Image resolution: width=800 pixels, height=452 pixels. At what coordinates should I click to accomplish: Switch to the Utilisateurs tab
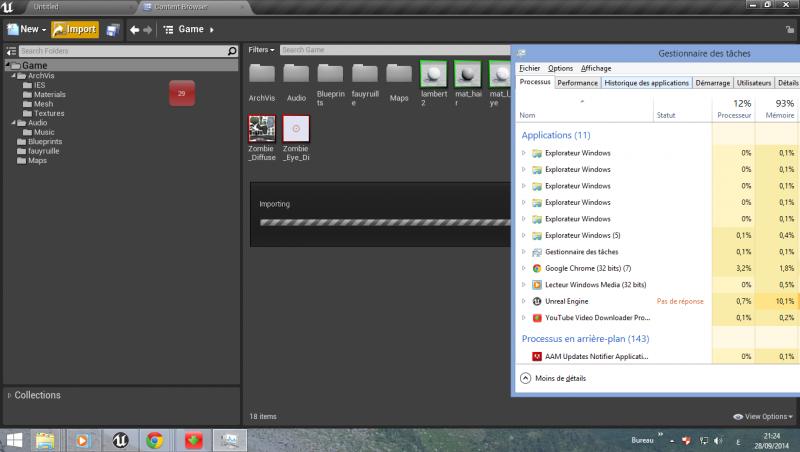(x=754, y=83)
